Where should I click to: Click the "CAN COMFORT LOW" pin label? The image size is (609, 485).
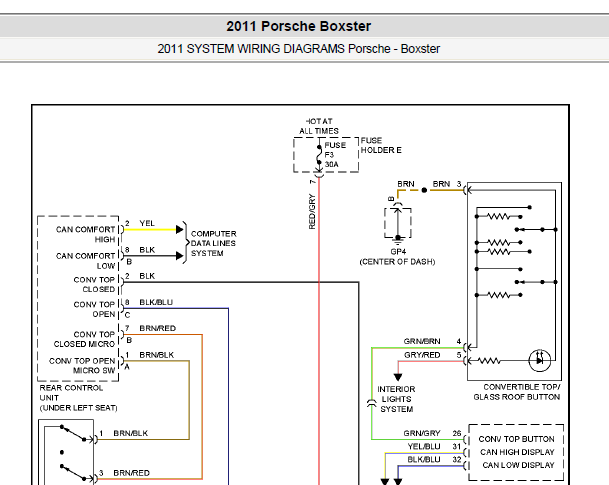click(x=85, y=261)
